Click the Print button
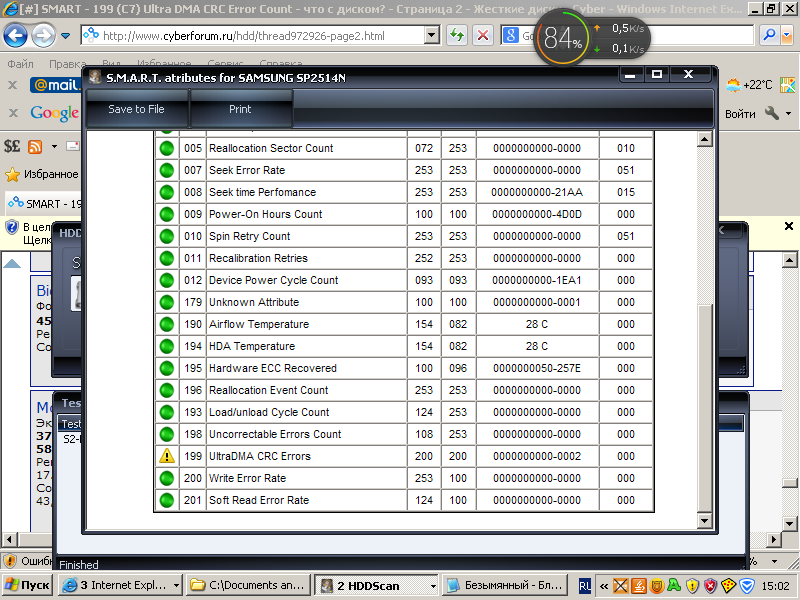Viewport: 800px width, 600px height. pos(240,109)
